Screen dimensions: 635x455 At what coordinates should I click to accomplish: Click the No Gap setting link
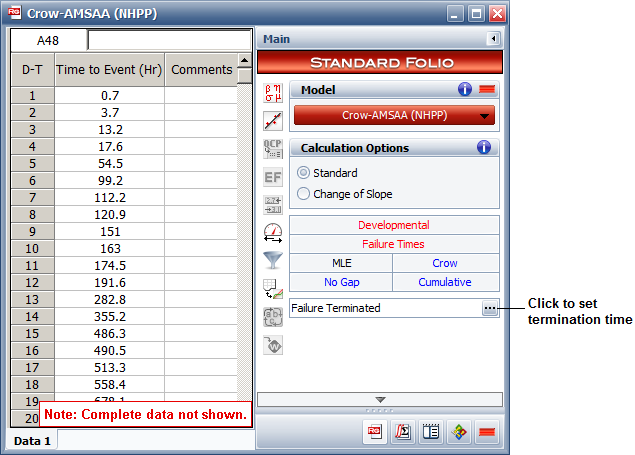pyautogui.click(x=341, y=282)
